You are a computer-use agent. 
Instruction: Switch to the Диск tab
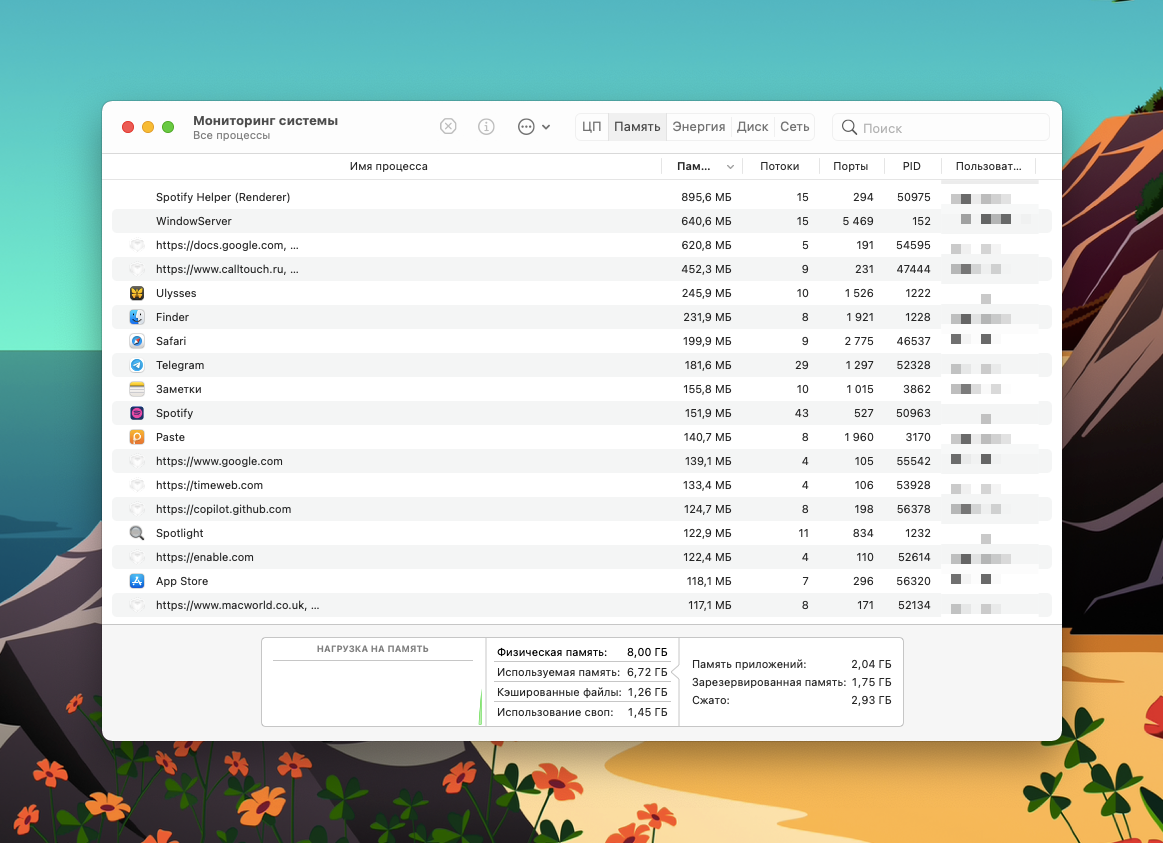point(752,127)
